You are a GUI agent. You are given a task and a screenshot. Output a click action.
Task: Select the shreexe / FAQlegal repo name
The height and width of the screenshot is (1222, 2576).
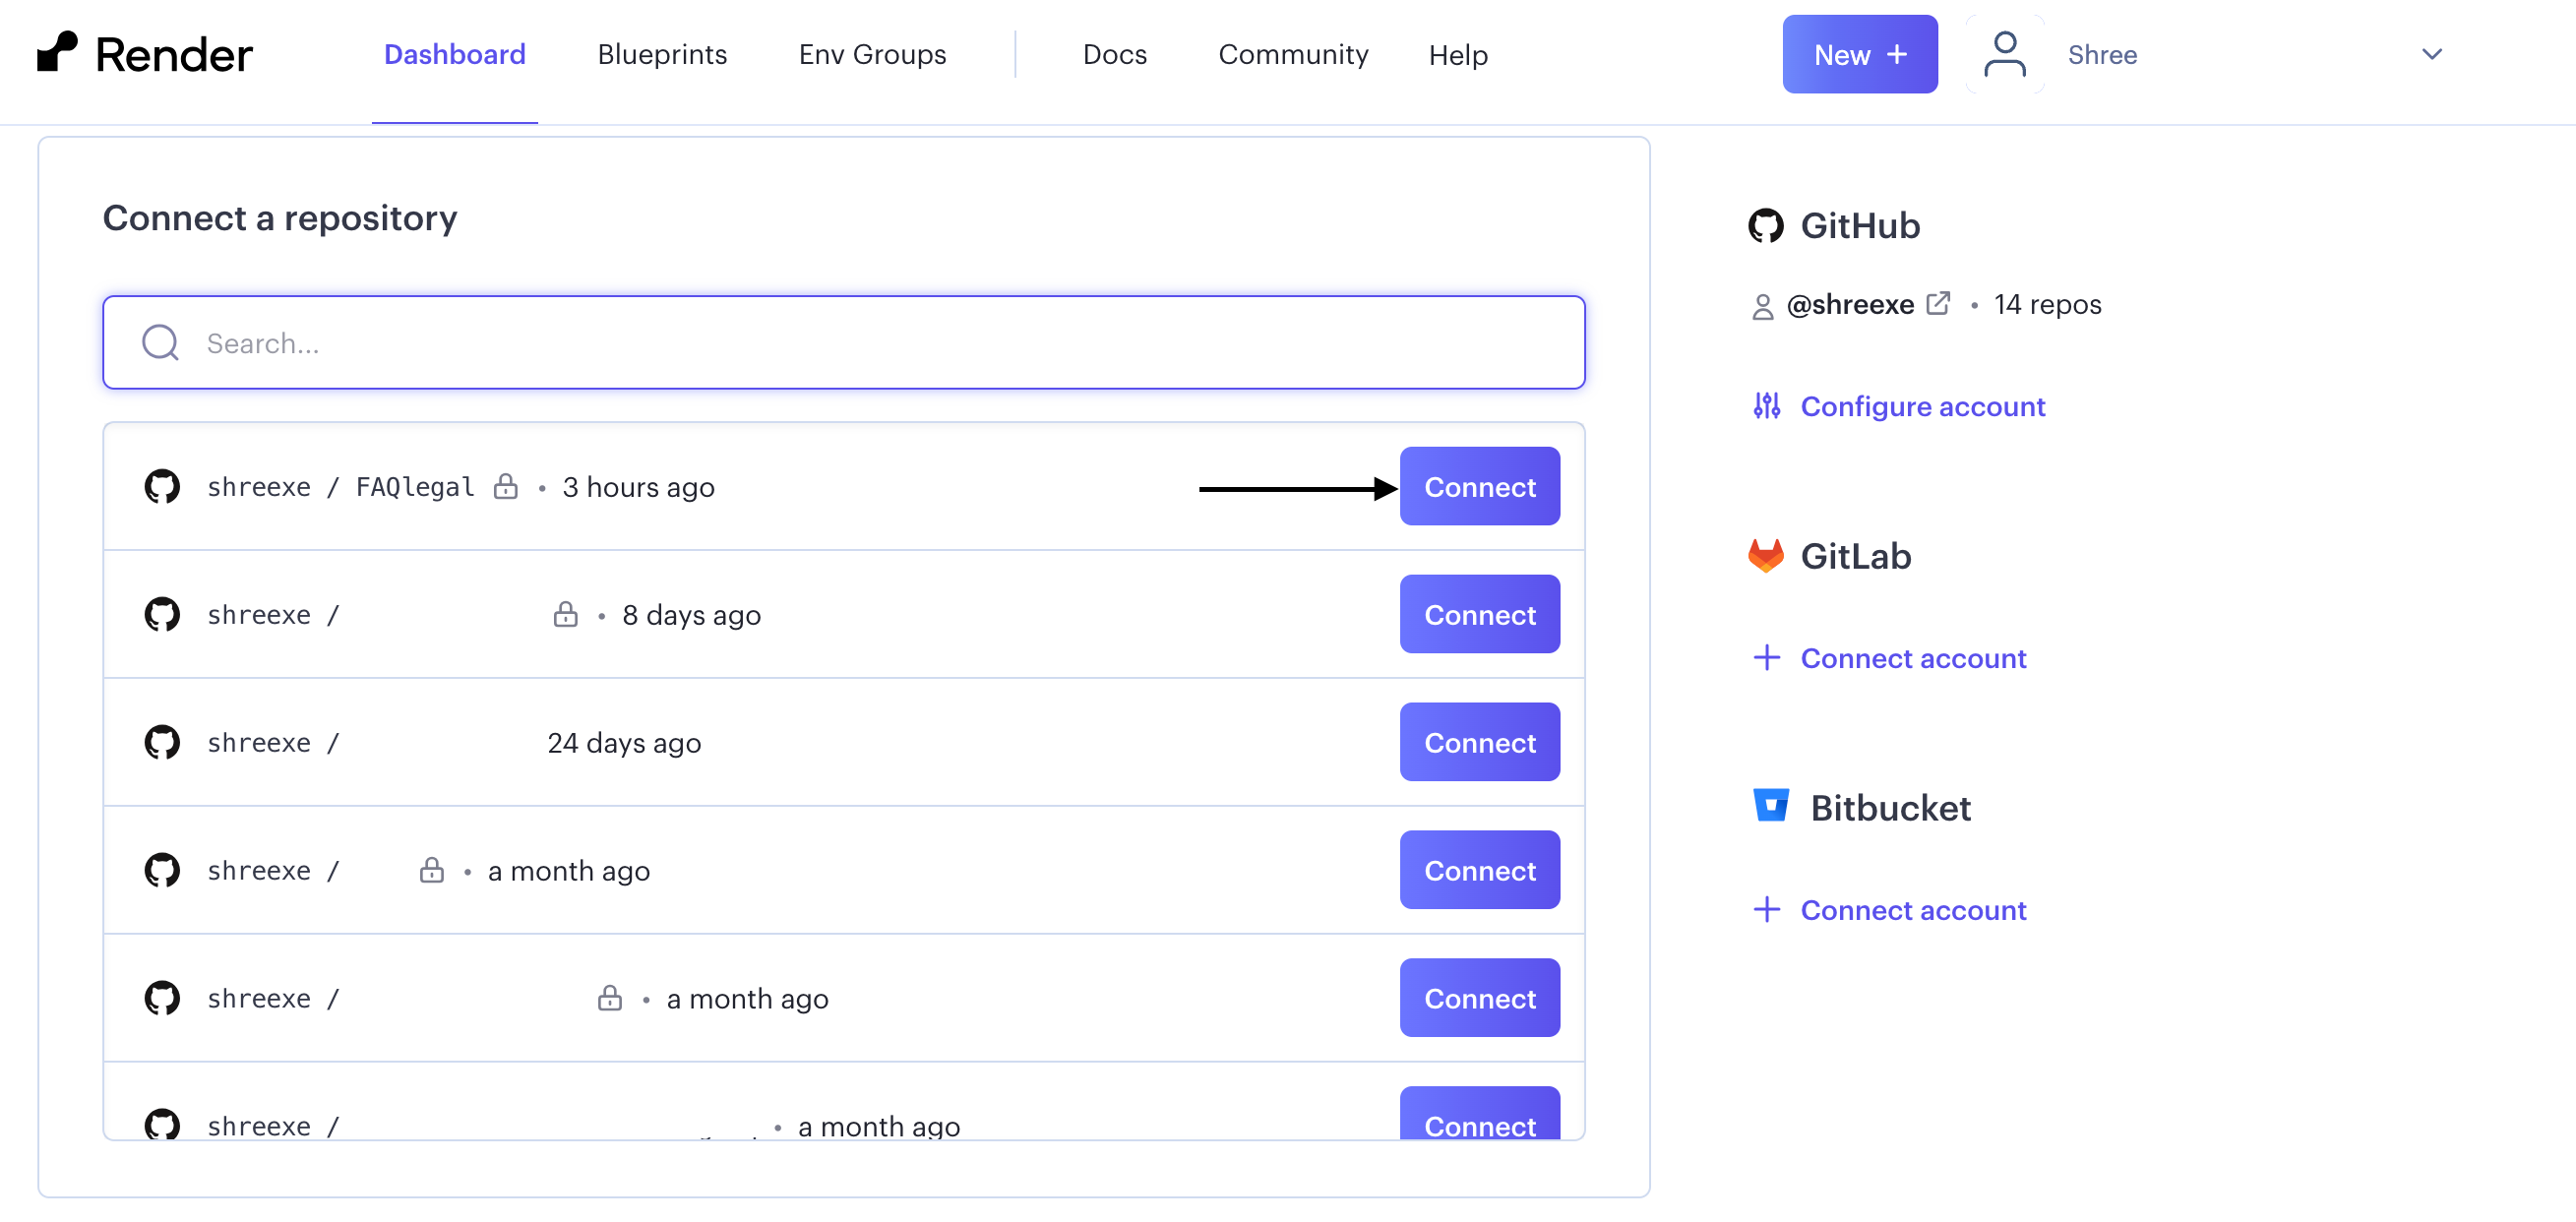(x=341, y=487)
